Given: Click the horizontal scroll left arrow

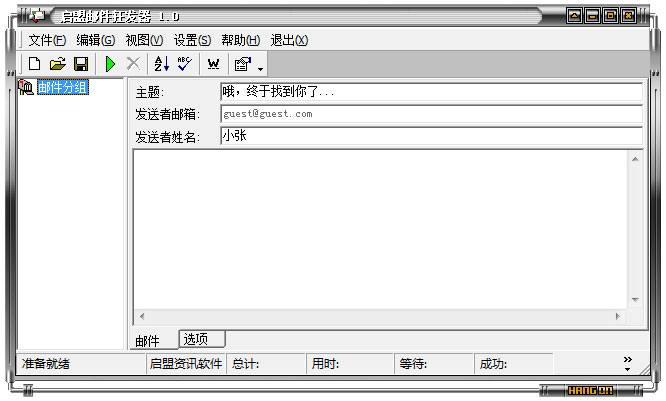Looking at the screenshot, I should tap(142, 316).
